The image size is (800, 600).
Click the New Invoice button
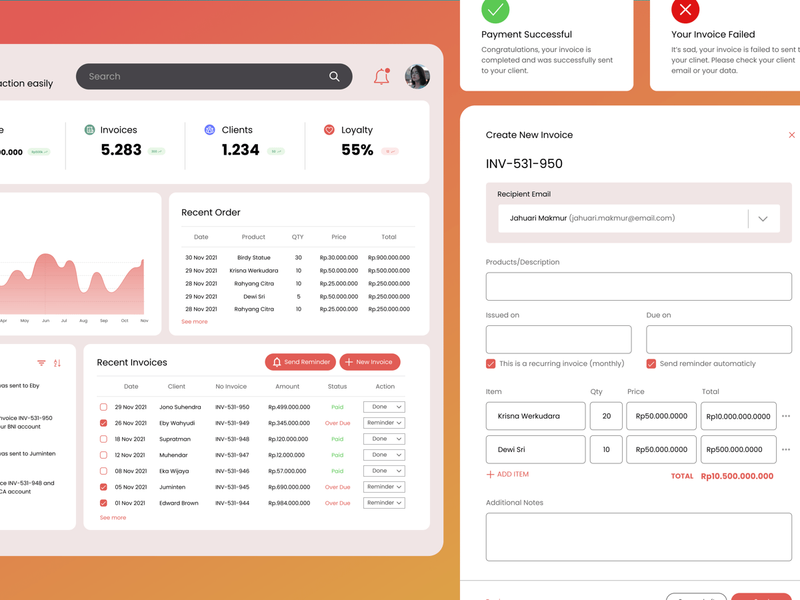(370, 362)
